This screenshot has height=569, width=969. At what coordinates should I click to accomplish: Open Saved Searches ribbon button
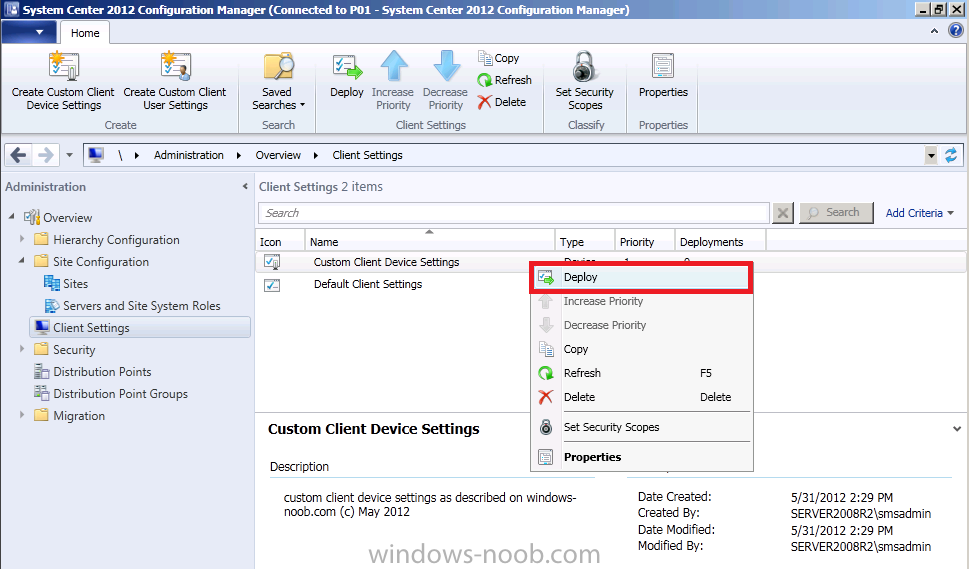[278, 82]
